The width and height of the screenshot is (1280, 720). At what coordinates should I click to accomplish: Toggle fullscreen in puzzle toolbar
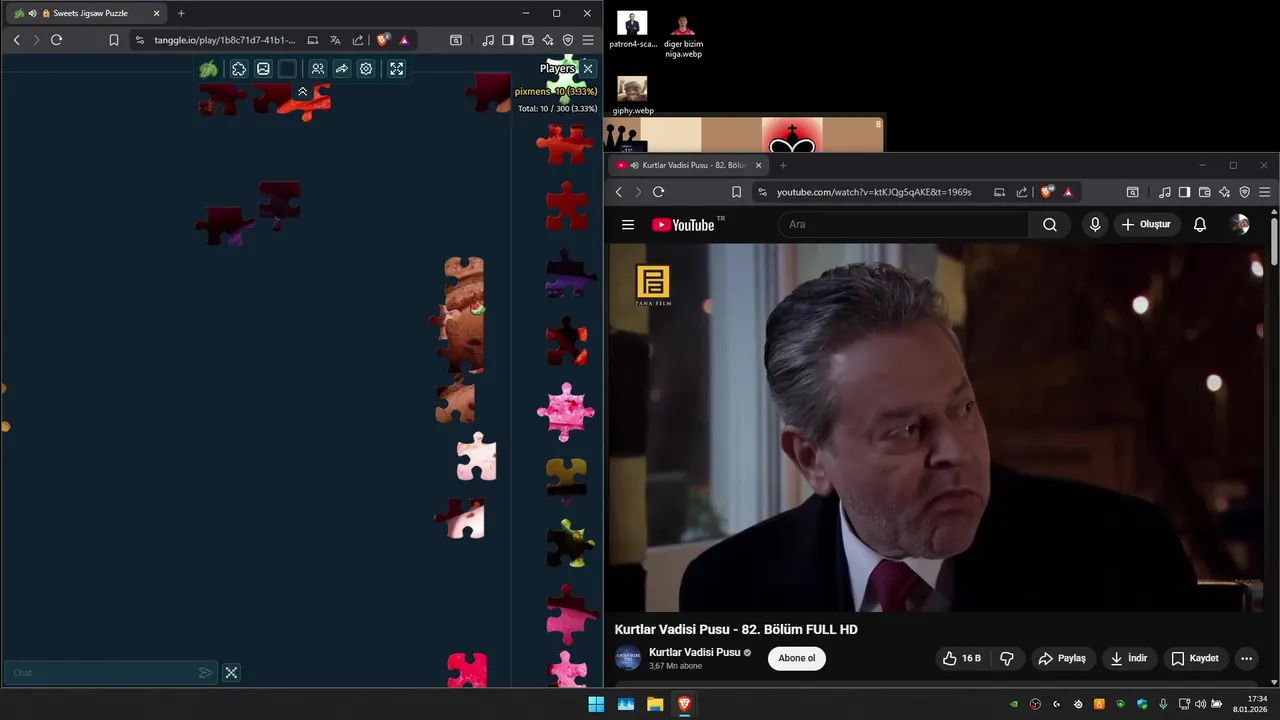[x=397, y=69]
